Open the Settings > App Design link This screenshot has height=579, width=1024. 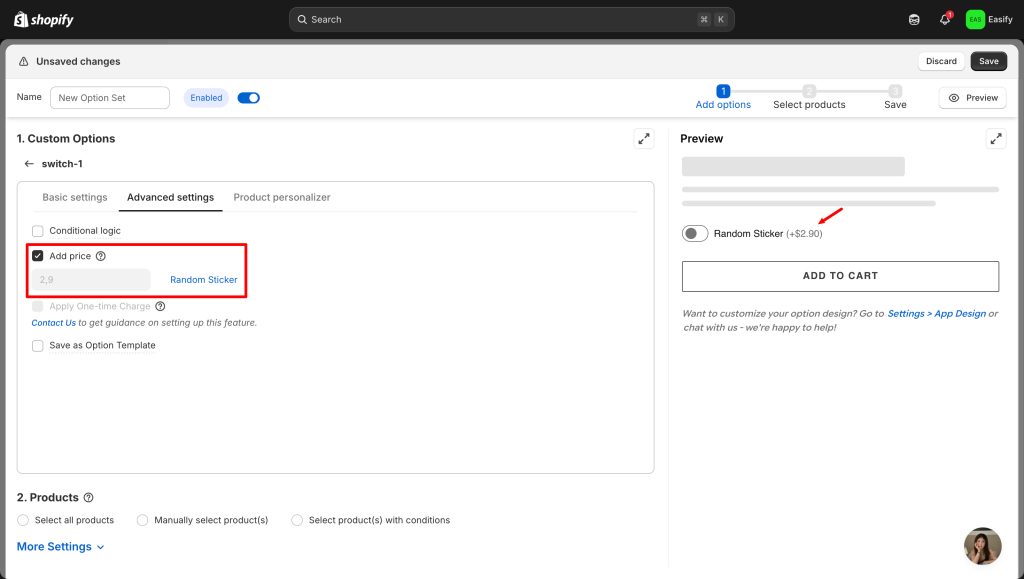click(936, 314)
